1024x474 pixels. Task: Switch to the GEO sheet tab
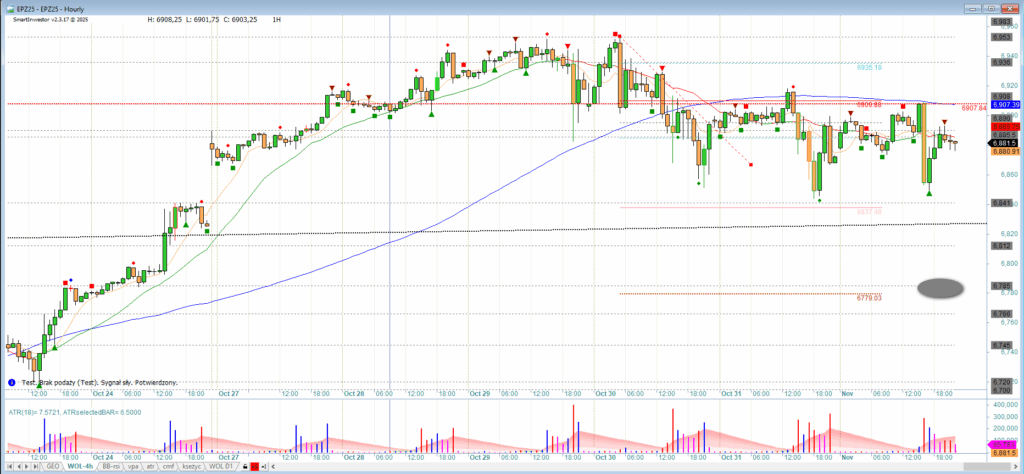click(x=52, y=466)
